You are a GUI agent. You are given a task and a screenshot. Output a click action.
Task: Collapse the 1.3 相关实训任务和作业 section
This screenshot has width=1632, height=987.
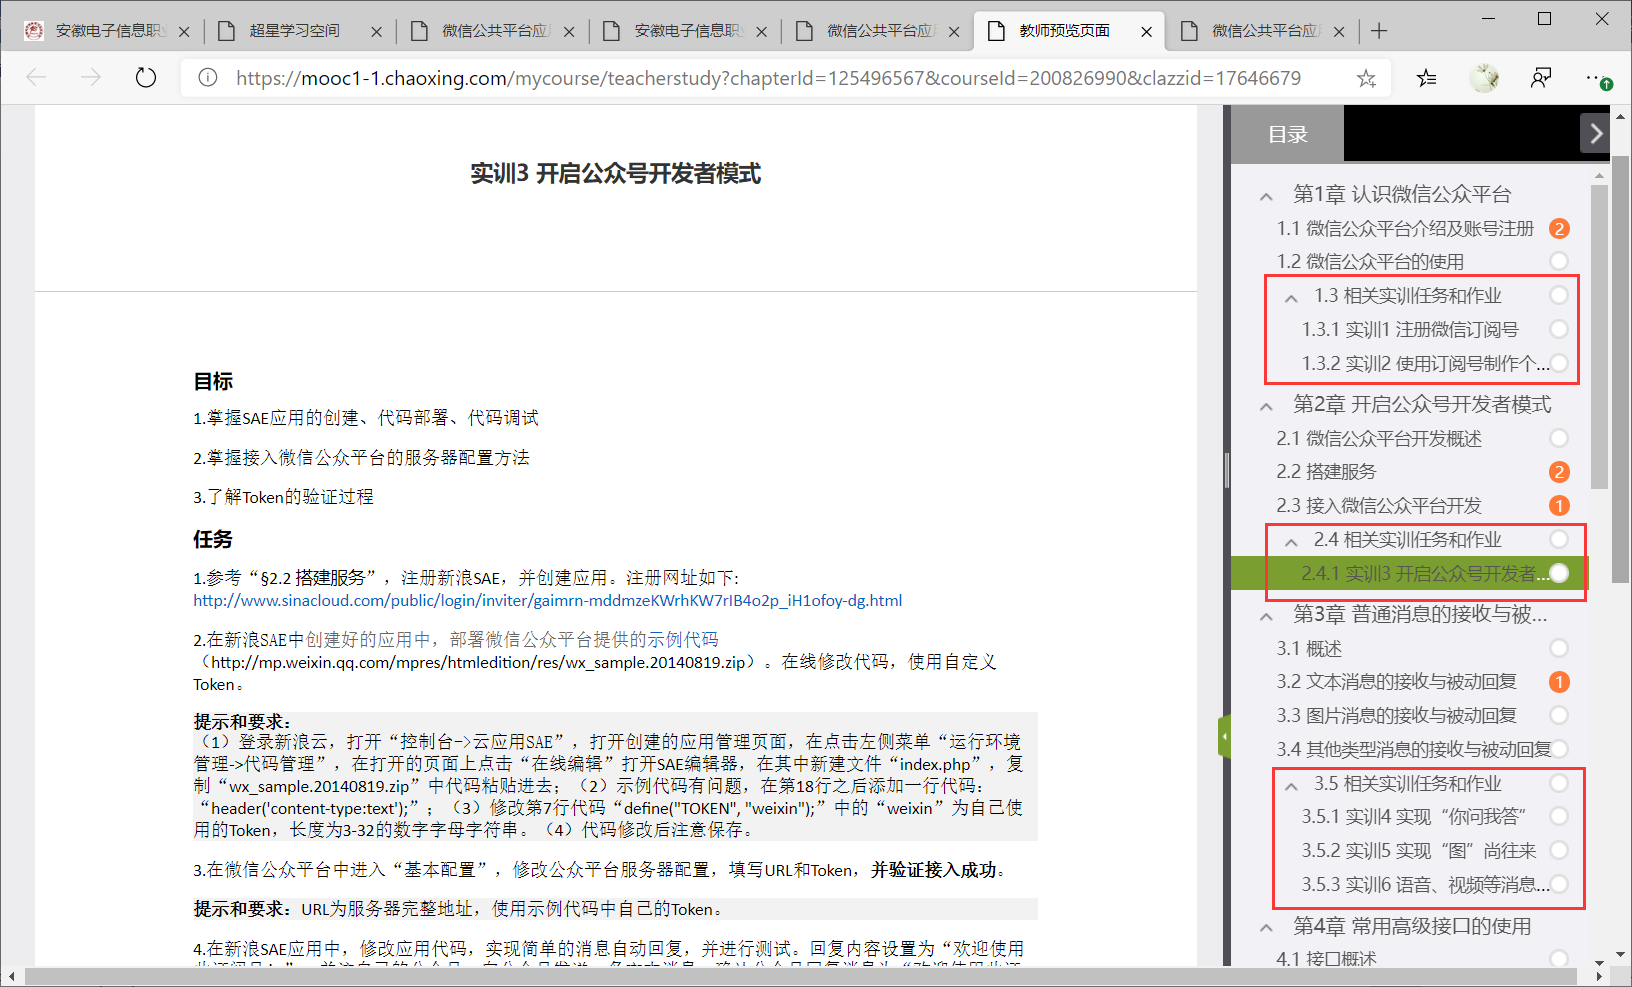click(x=1291, y=297)
